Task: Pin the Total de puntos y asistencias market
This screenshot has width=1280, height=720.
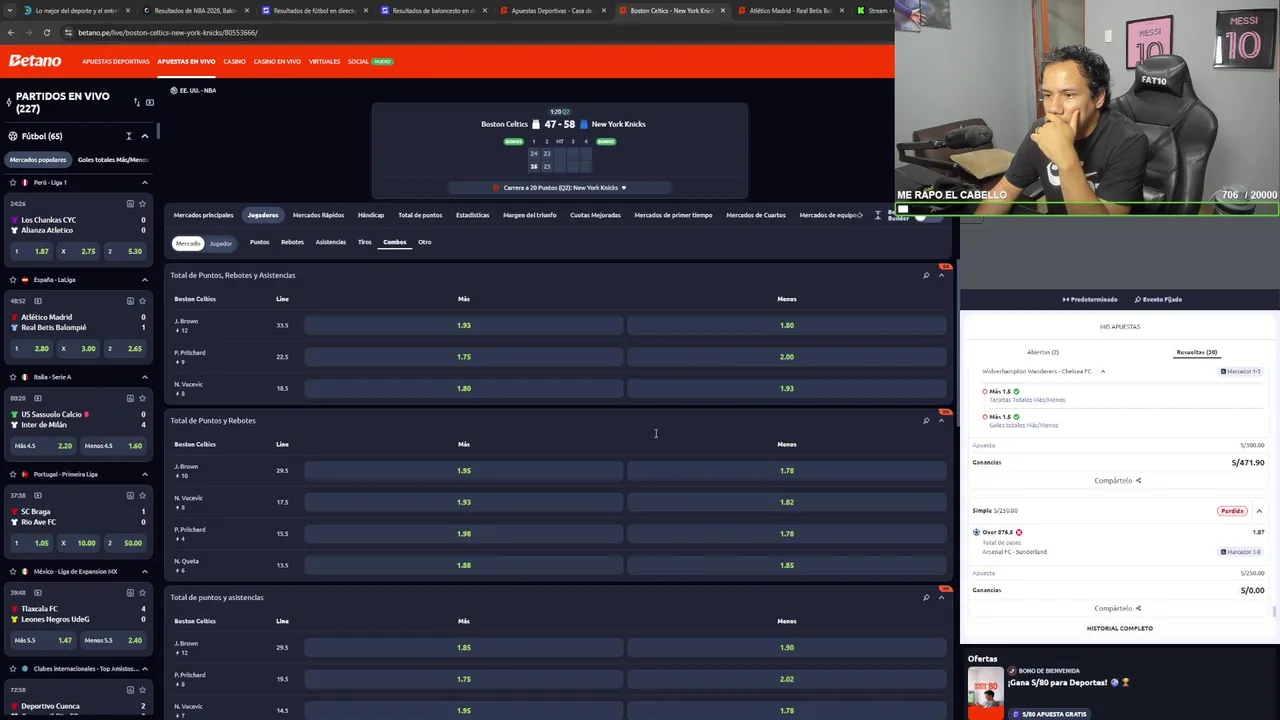Action: [926, 597]
